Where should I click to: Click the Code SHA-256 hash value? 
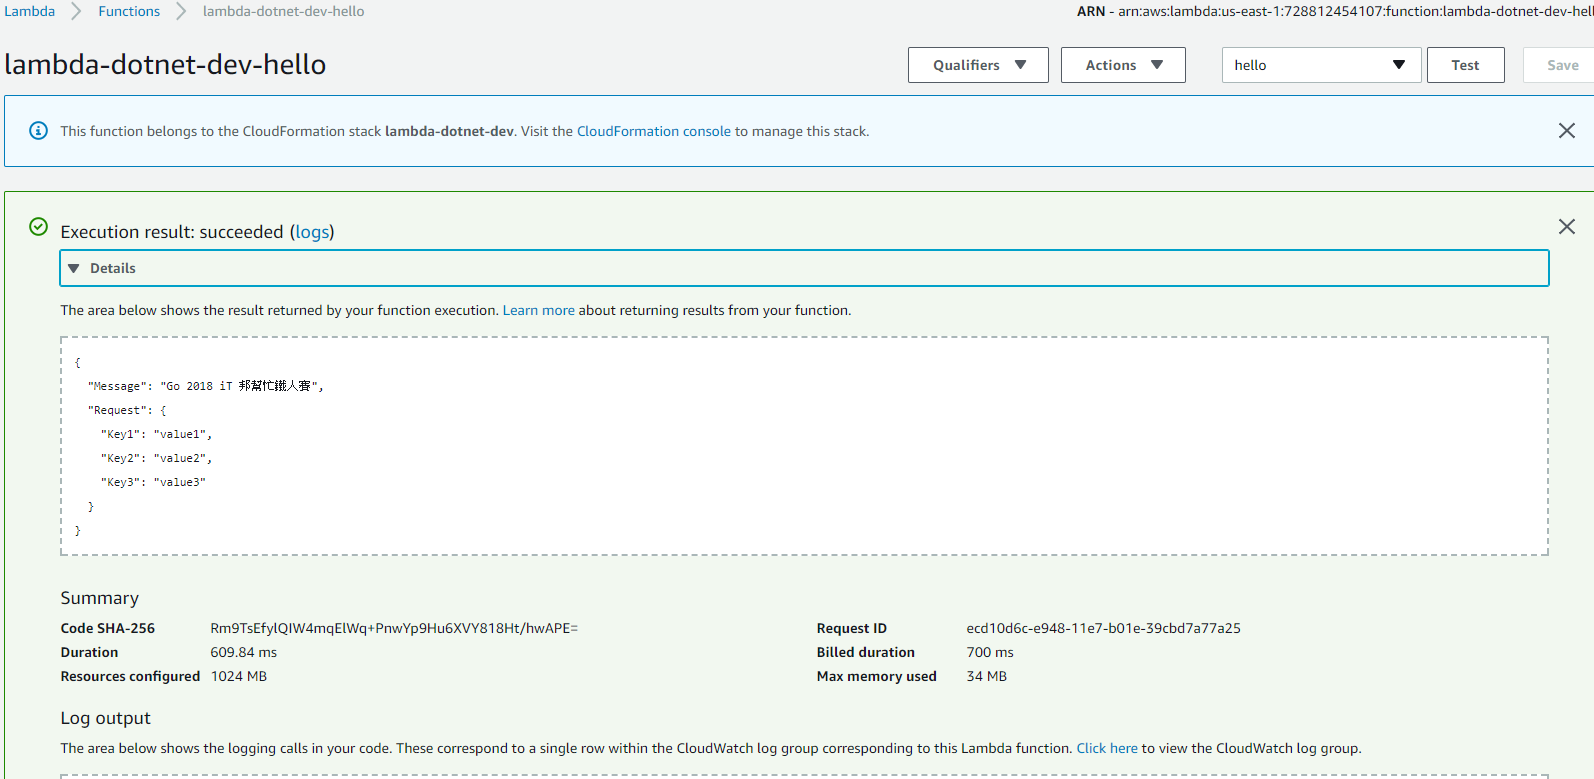click(x=393, y=629)
